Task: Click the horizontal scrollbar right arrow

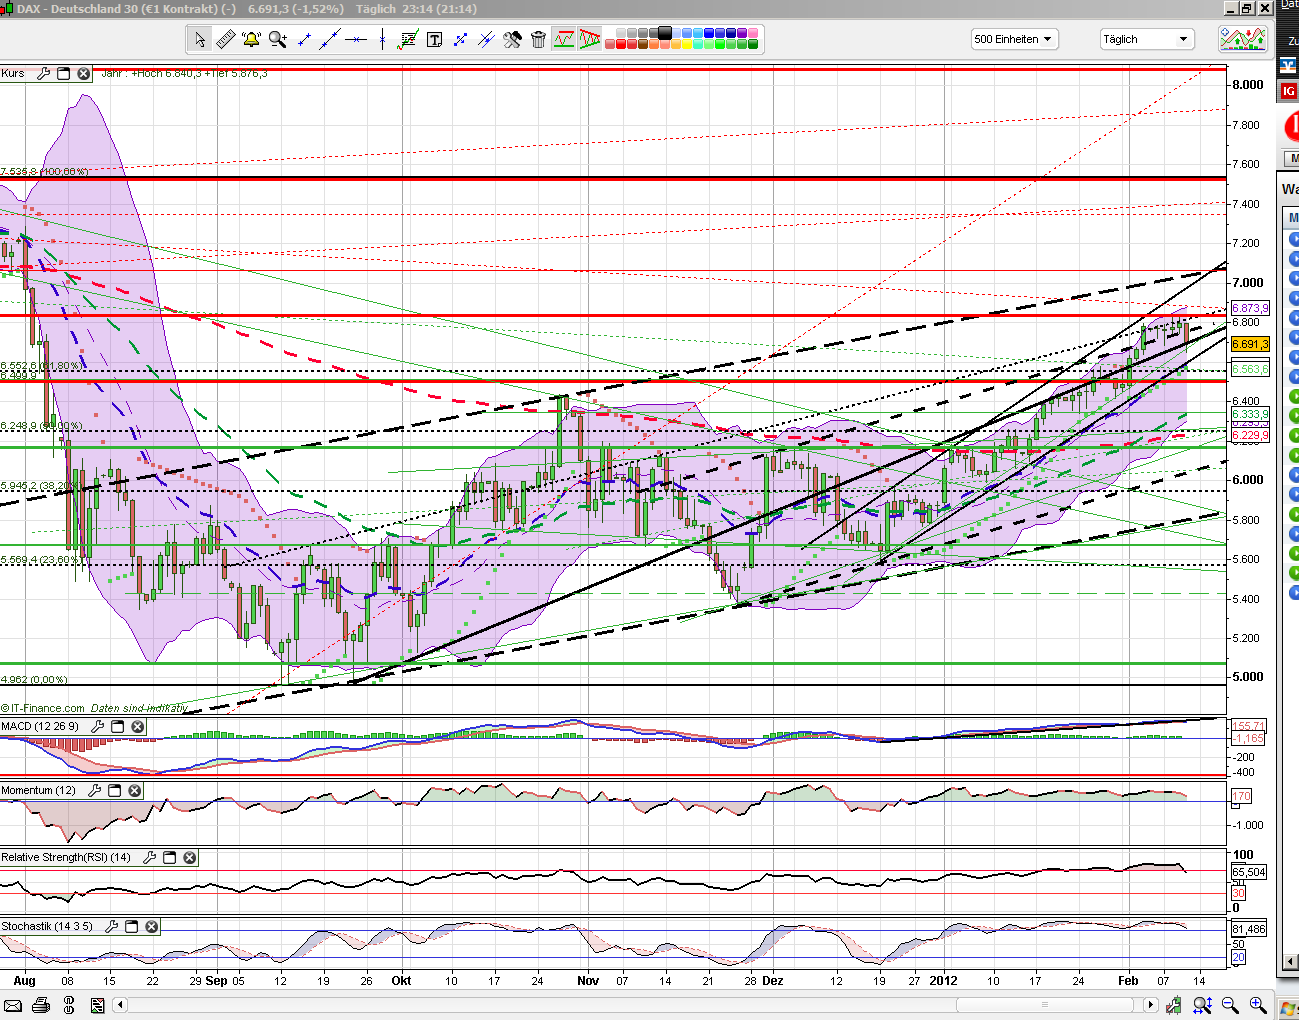Action: (x=1151, y=1005)
